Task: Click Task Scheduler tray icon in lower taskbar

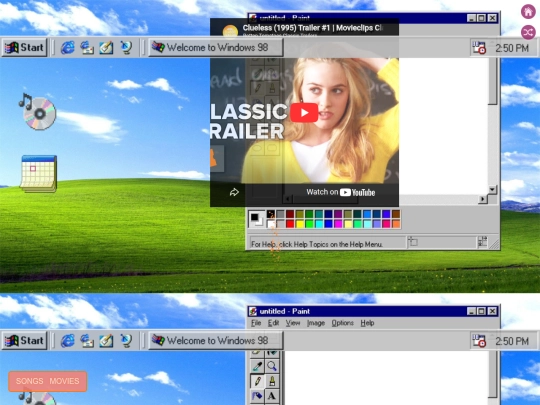Action: (x=479, y=341)
